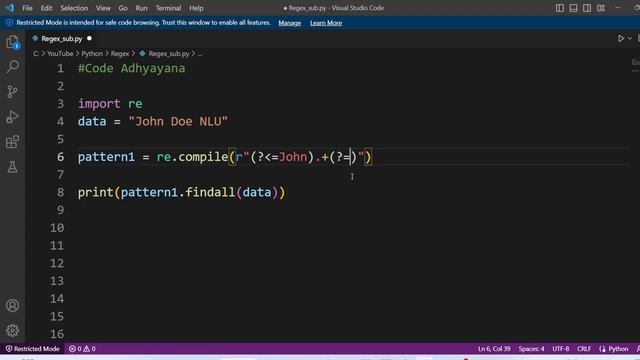640x360 pixels.
Task: Open the View menu
Action: [x=103, y=8]
